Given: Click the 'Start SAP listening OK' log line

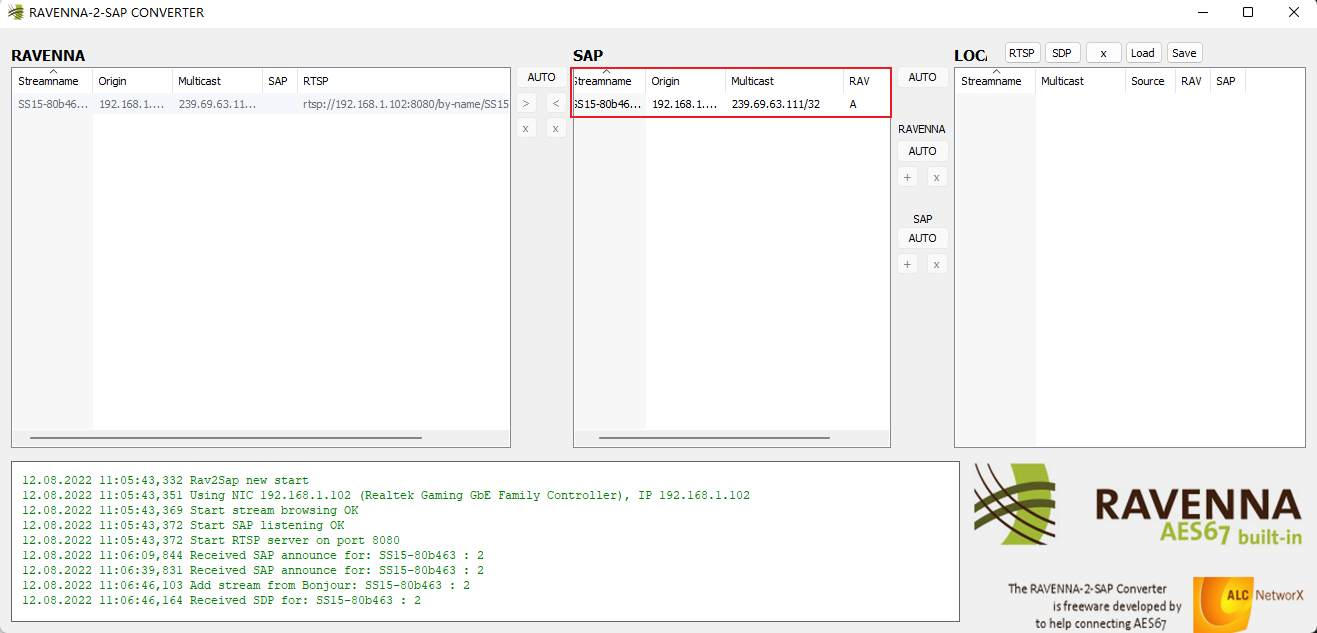Looking at the screenshot, I should click(183, 525).
